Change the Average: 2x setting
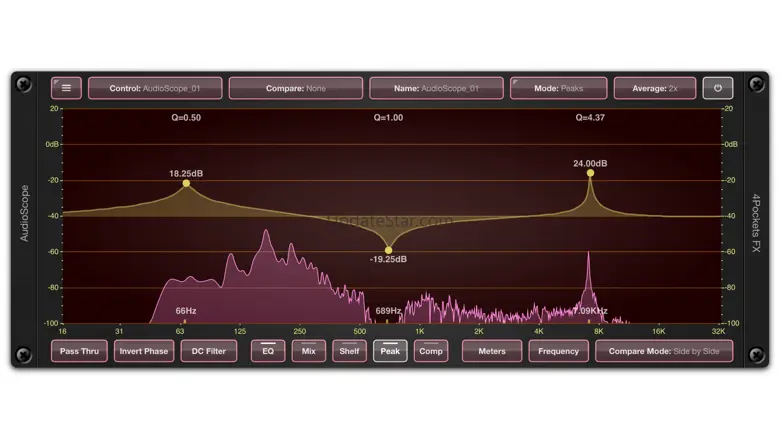 tap(655, 88)
